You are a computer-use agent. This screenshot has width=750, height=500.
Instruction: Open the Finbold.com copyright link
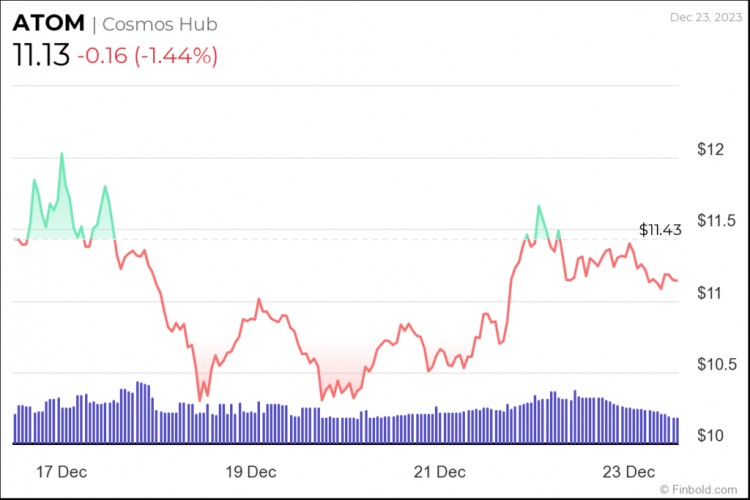pos(698,489)
